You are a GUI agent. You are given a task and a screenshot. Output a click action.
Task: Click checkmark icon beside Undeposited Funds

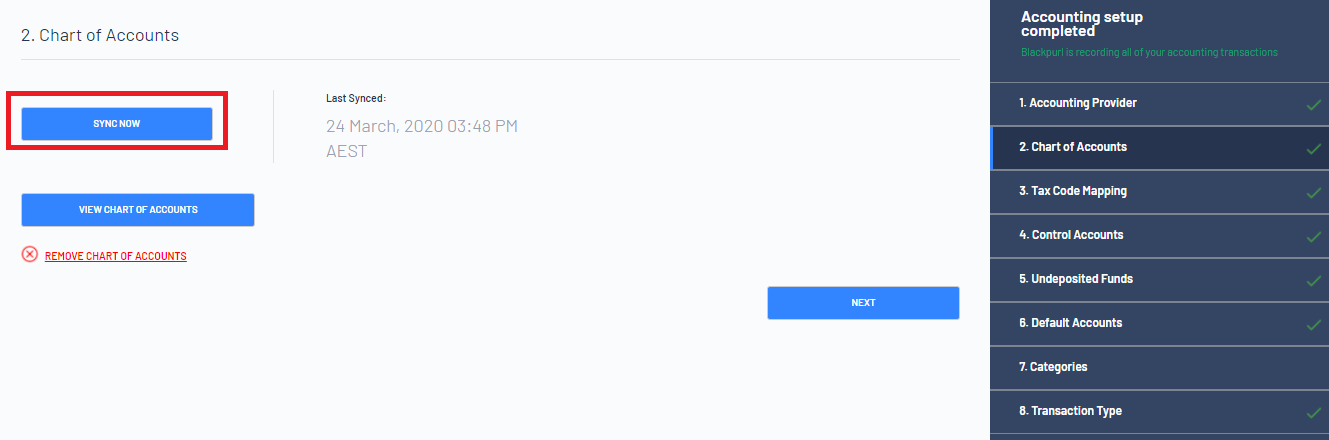1314,280
